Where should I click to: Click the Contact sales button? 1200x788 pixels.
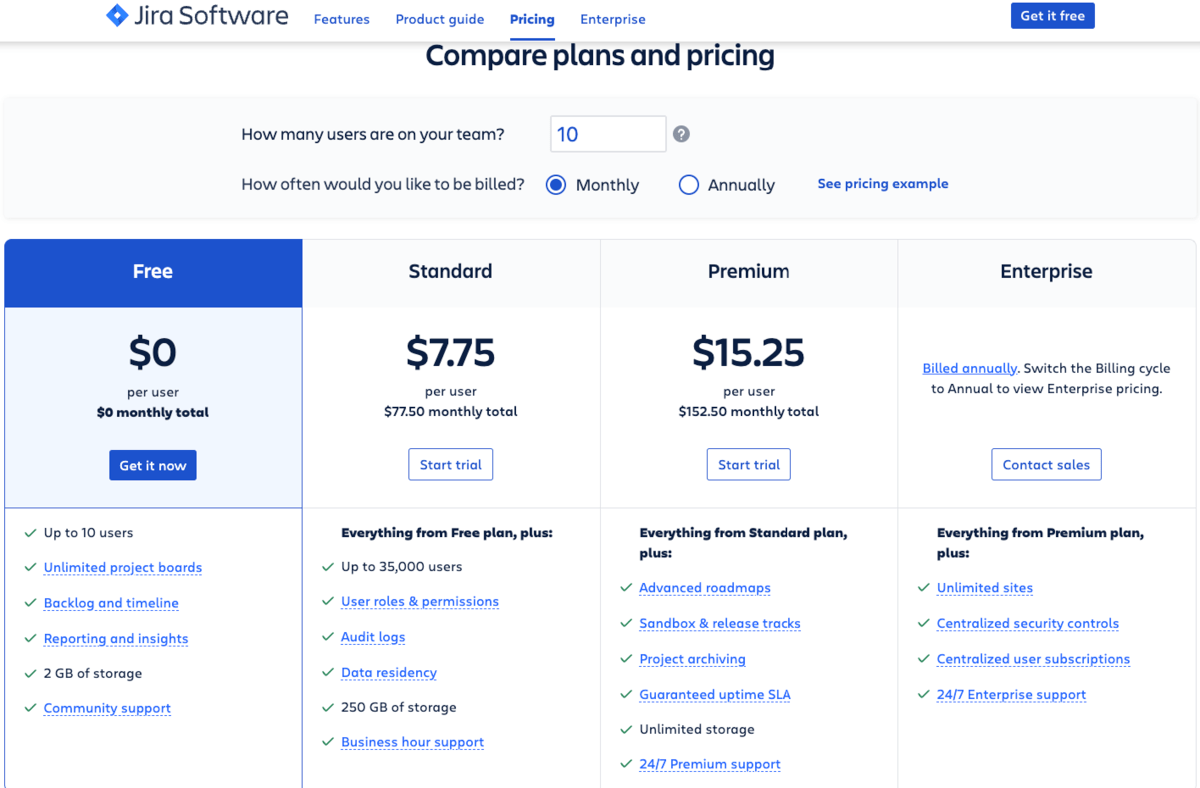(1046, 465)
